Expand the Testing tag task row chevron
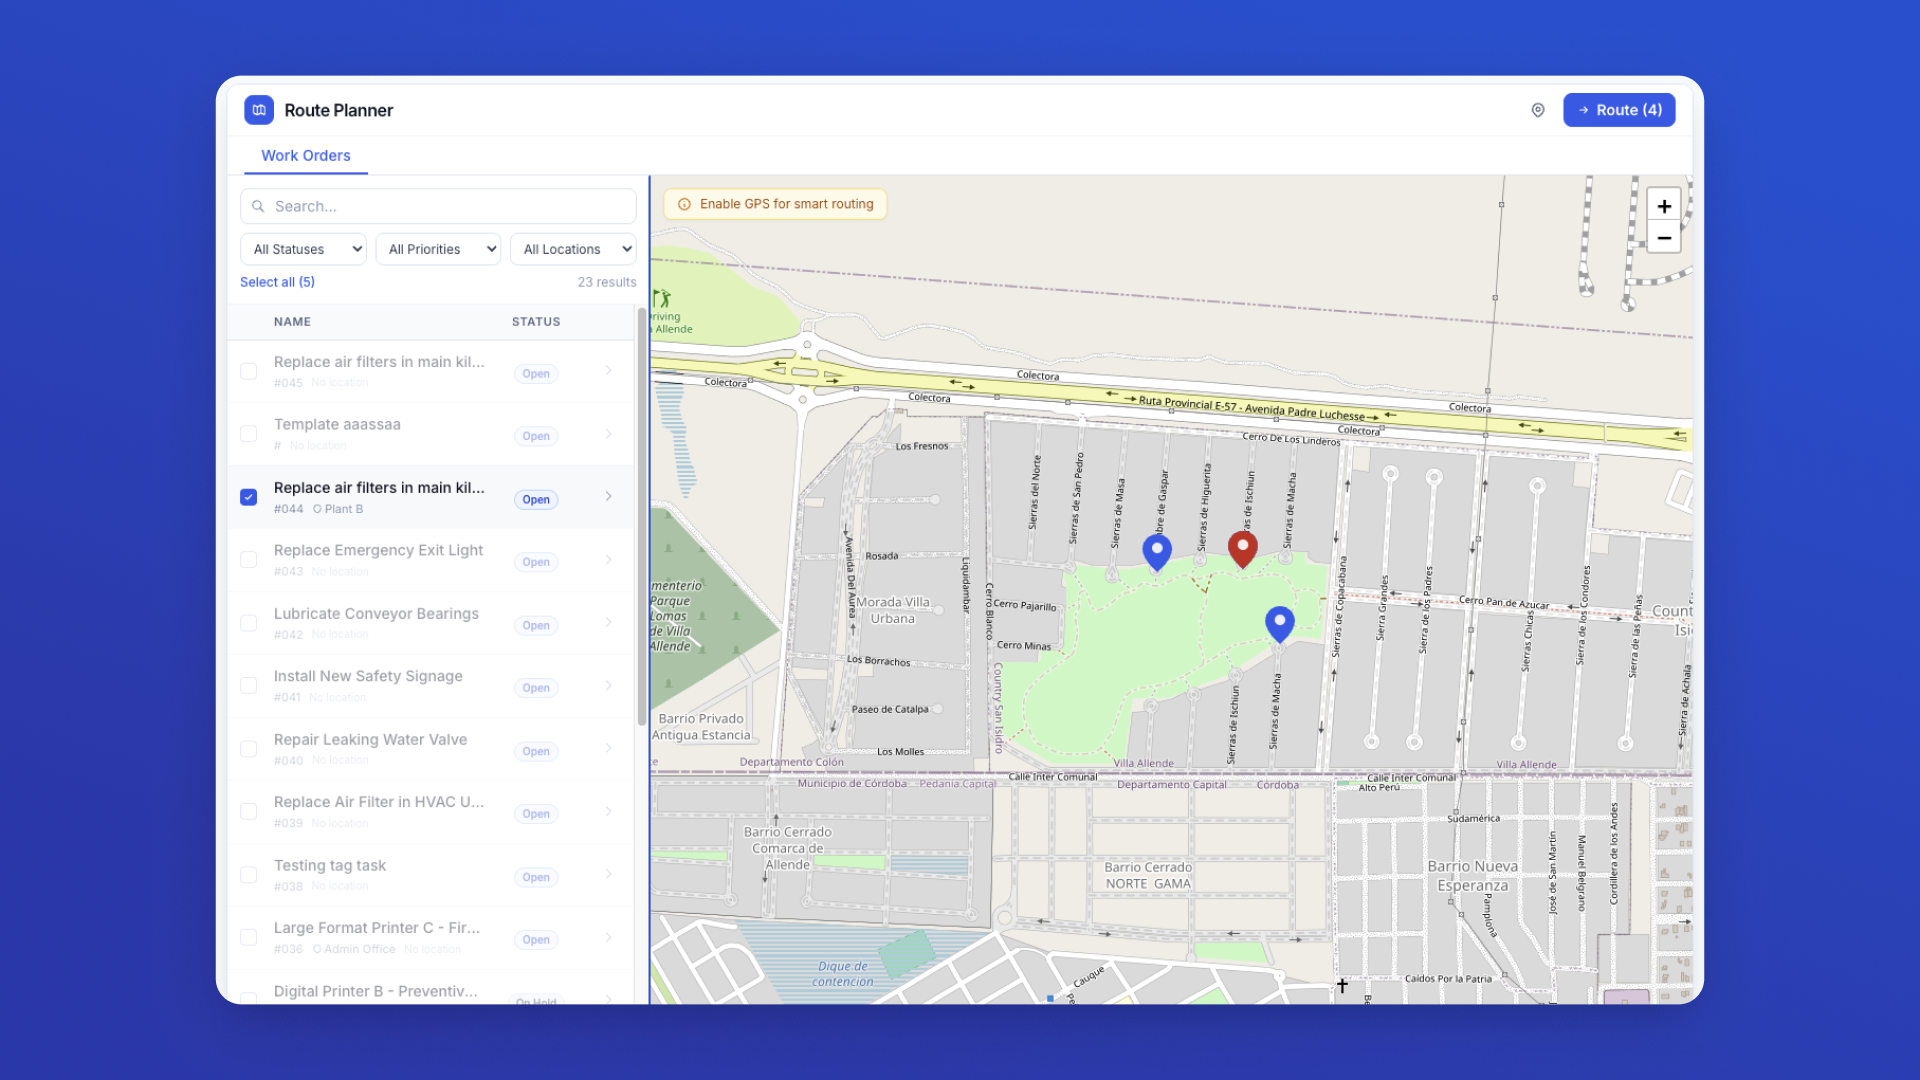Image resolution: width=1920 pixels, height=1080 pixels. point(609,873)
